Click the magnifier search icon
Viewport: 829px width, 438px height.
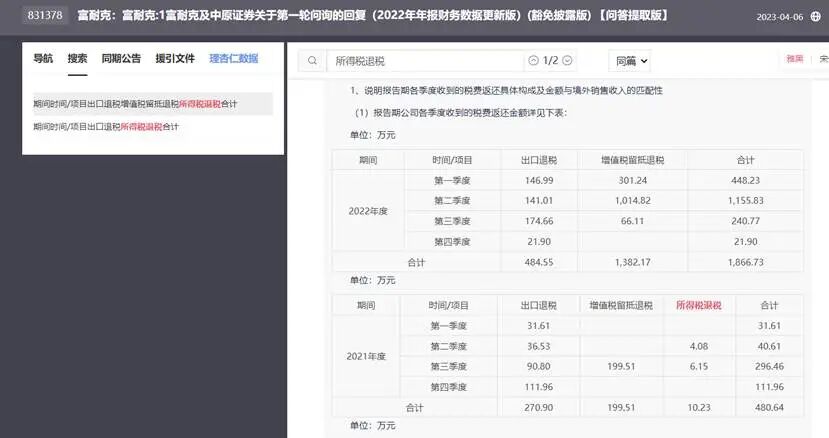click(x=312, y=61)
